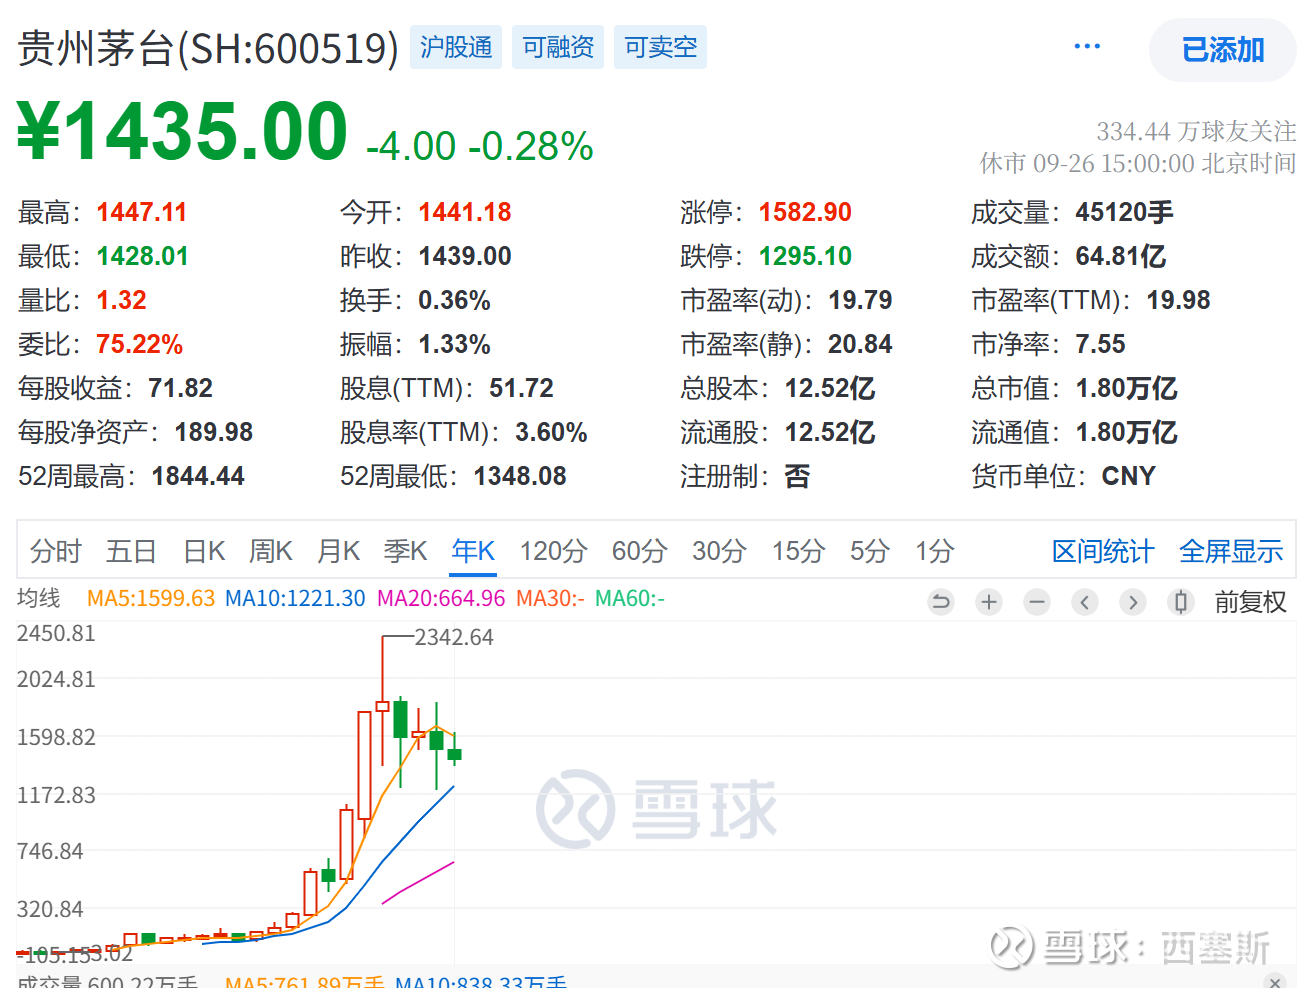
Task: Click the 成交额 value 64.81亿
Action: 1121,256
